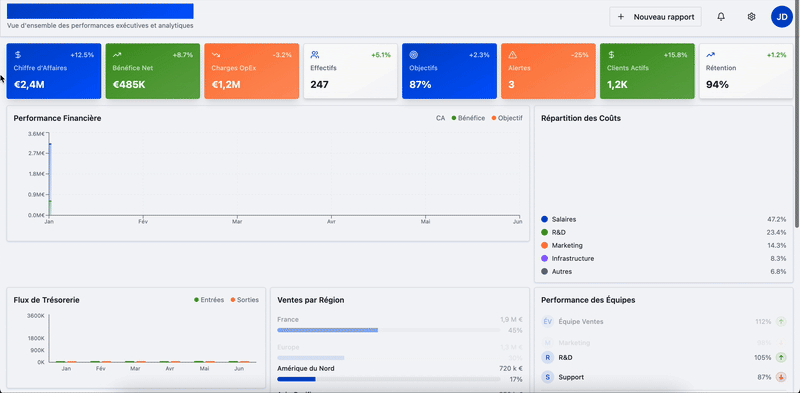Image resolution: width=800 pixels, height=393 pixels.
Task: Click the people icon in Effectifs card
Action: click(315, 55)
